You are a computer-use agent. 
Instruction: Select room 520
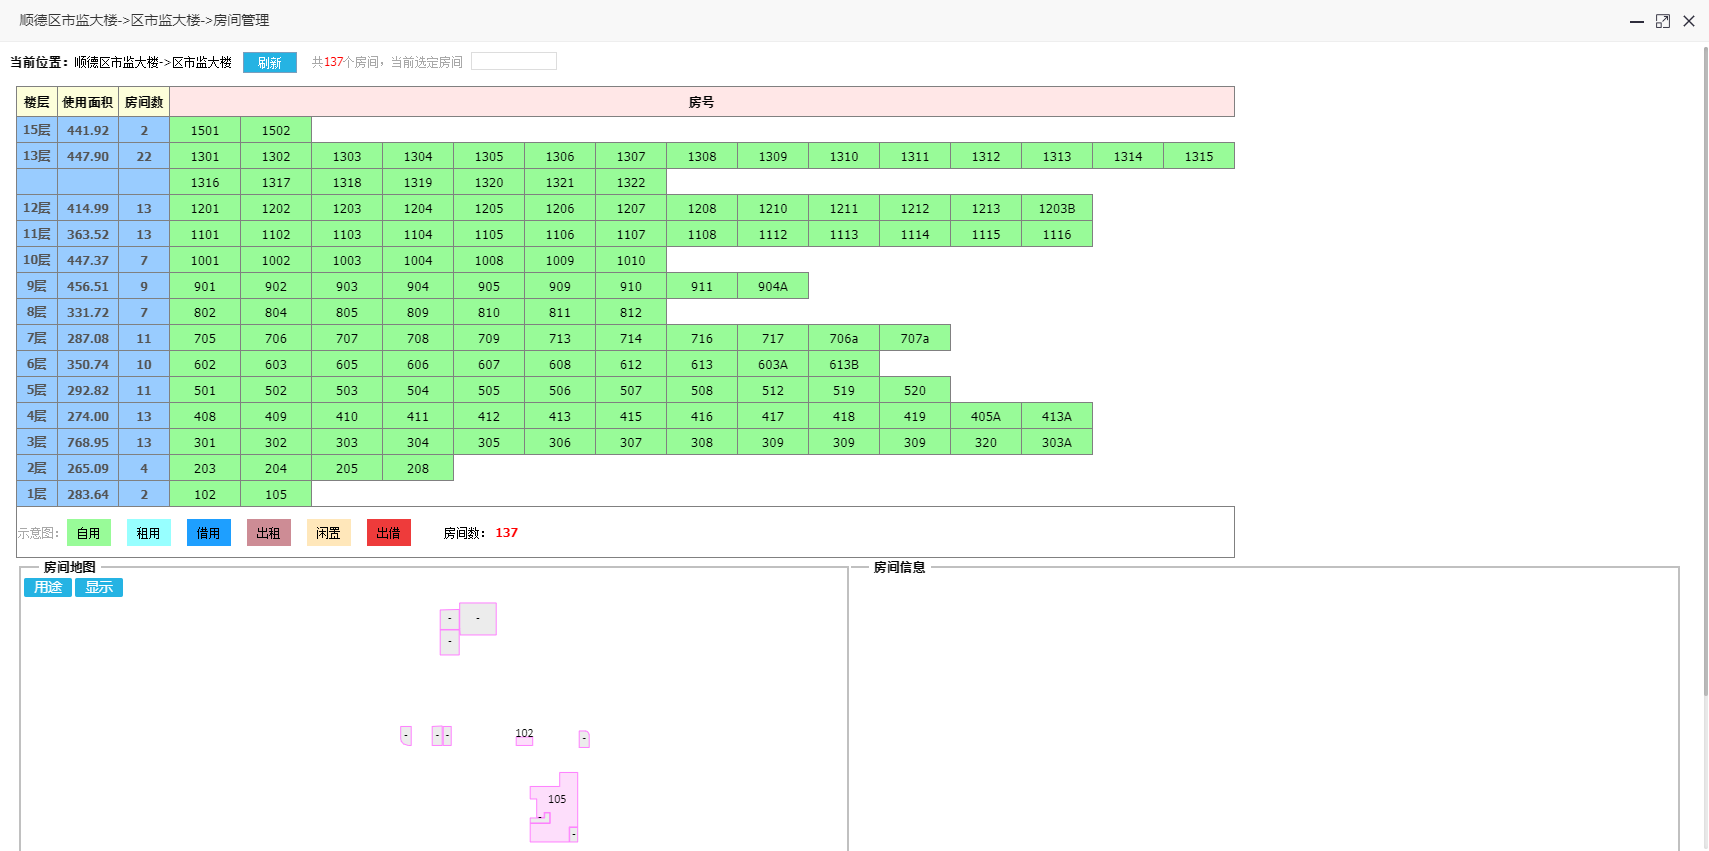915,390
